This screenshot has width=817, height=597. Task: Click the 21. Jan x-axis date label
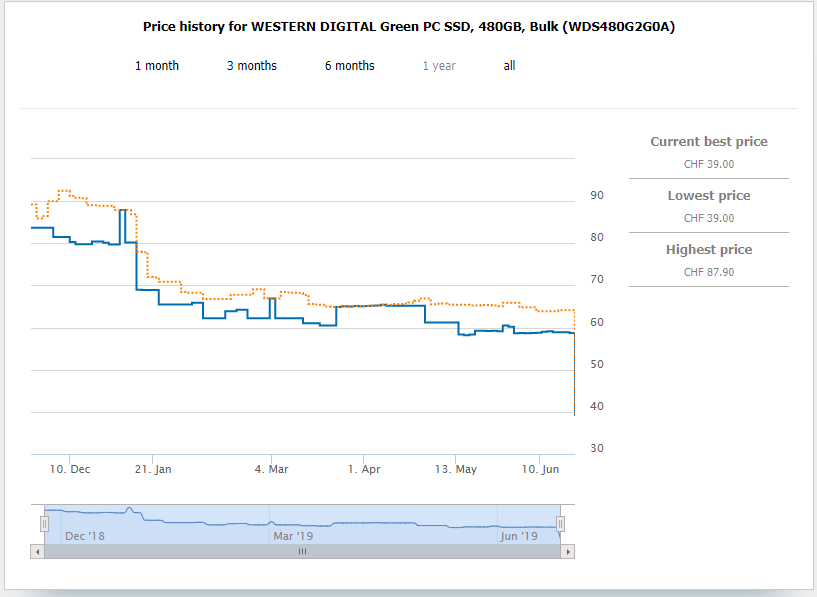(x=154, y=469)
